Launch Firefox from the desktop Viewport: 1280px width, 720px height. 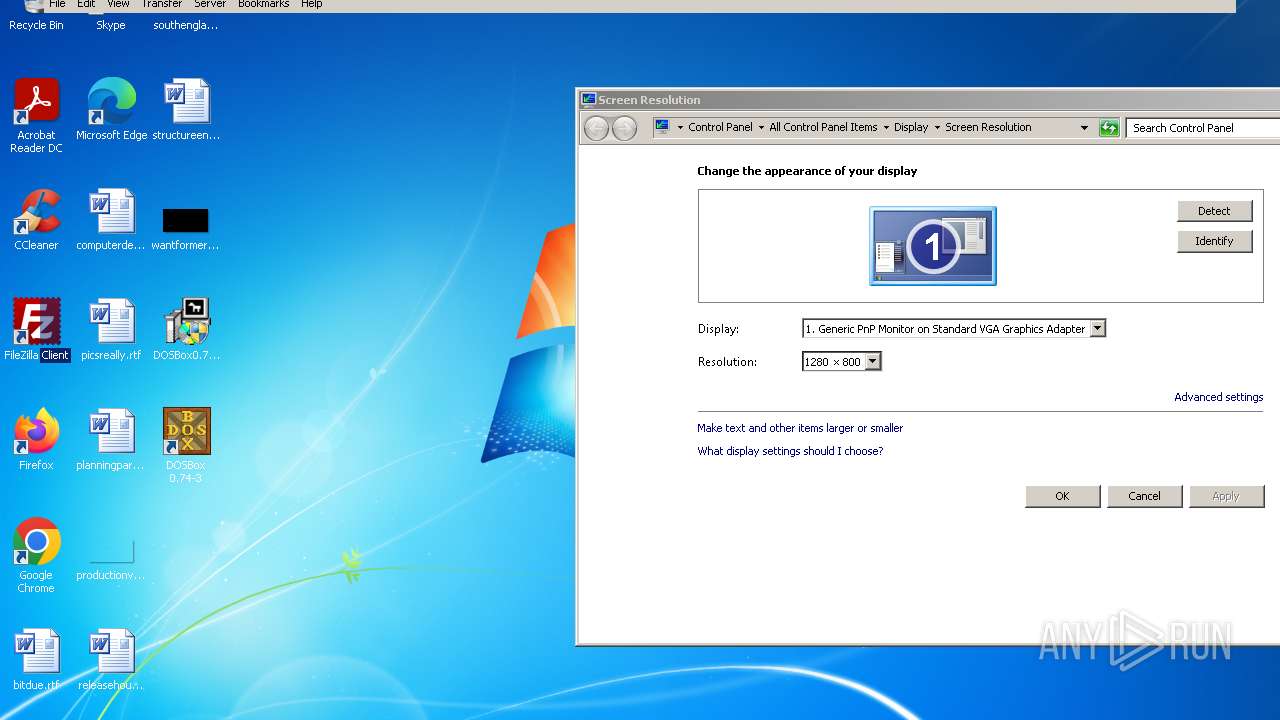[x=36, y=440]
